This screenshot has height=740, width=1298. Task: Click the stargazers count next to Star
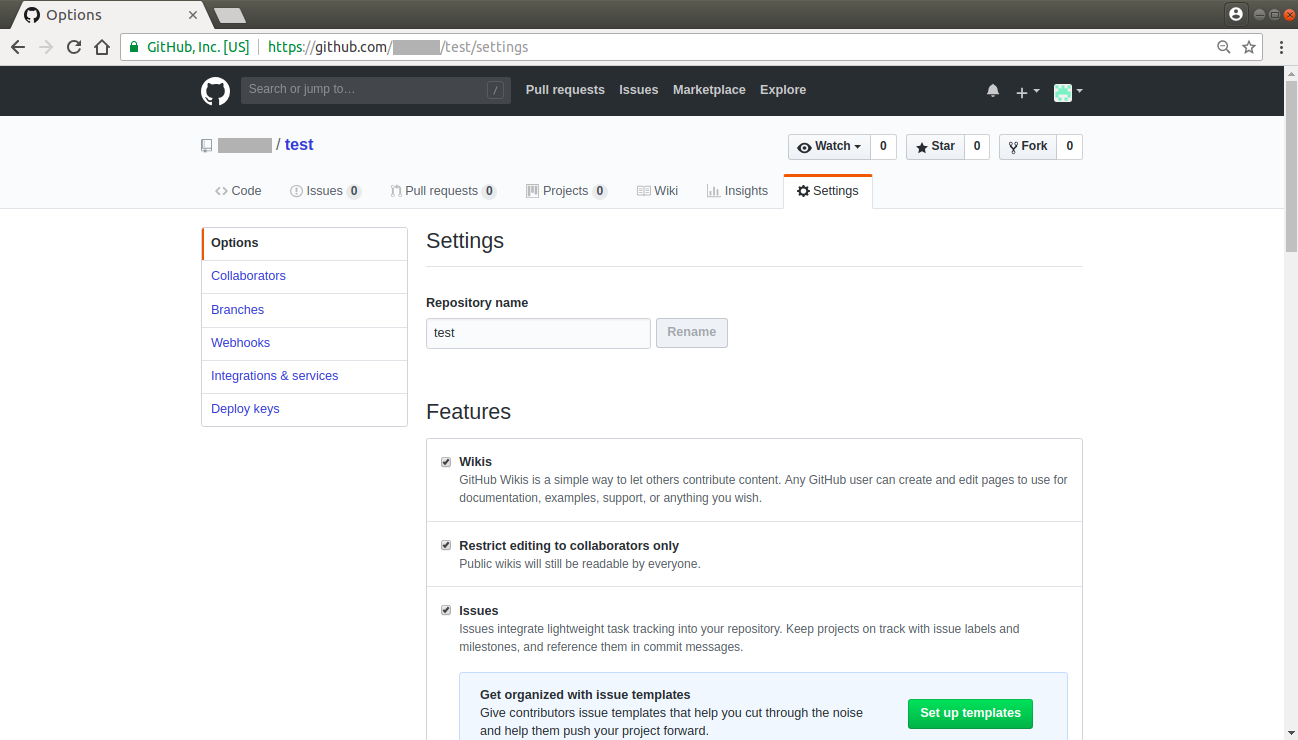coord(976,147)
